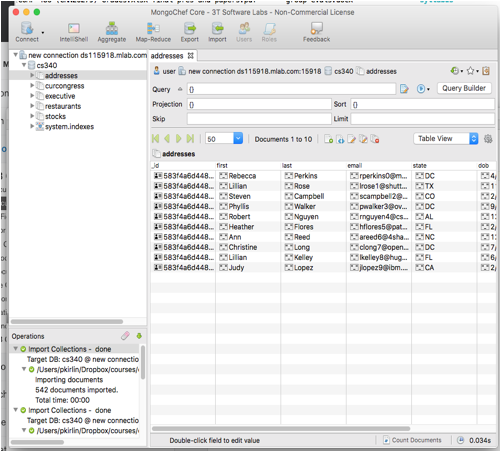Open the Users manager icon
Screen dimensions: 501x452
click(244, 33)
